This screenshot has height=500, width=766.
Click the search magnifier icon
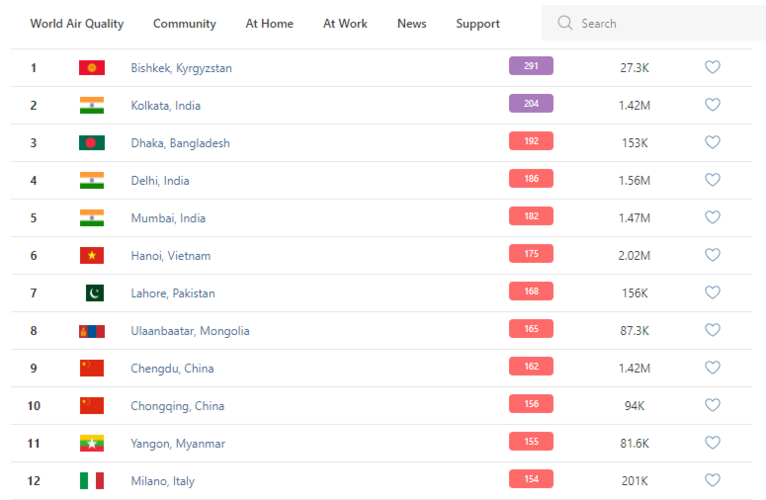[x=566, y=23]
